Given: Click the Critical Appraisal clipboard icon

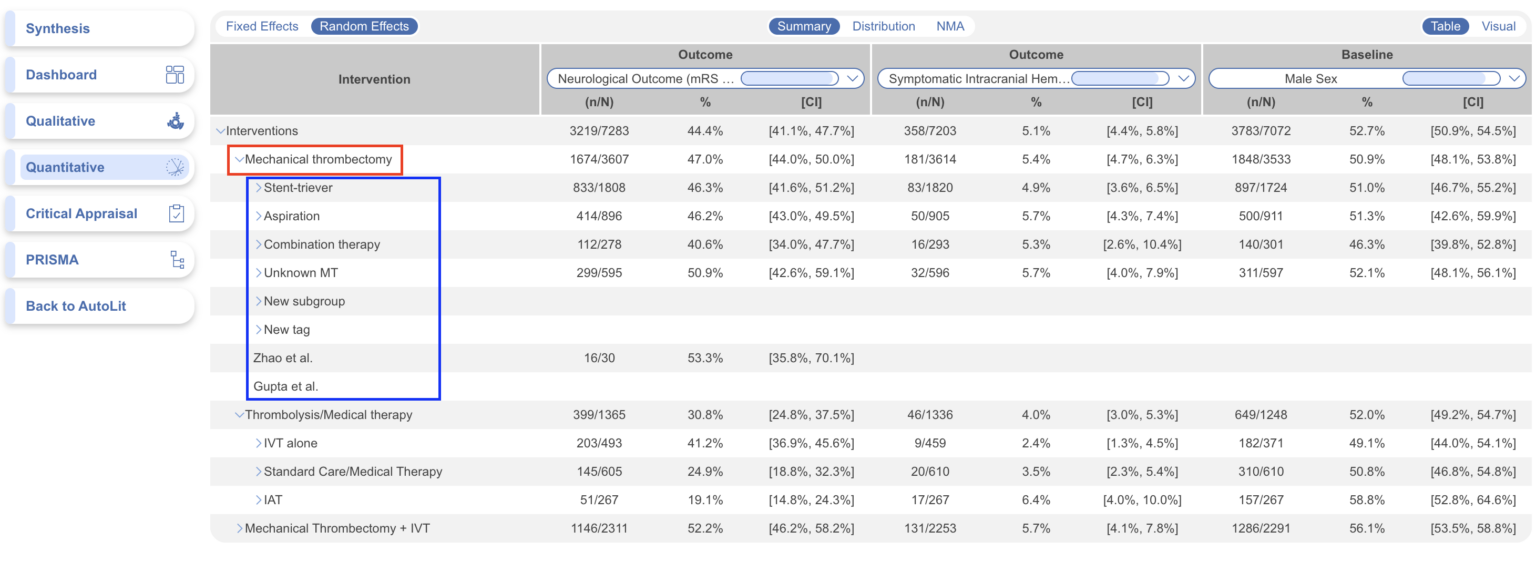Looking at the screenshot, I should [176, 213].
